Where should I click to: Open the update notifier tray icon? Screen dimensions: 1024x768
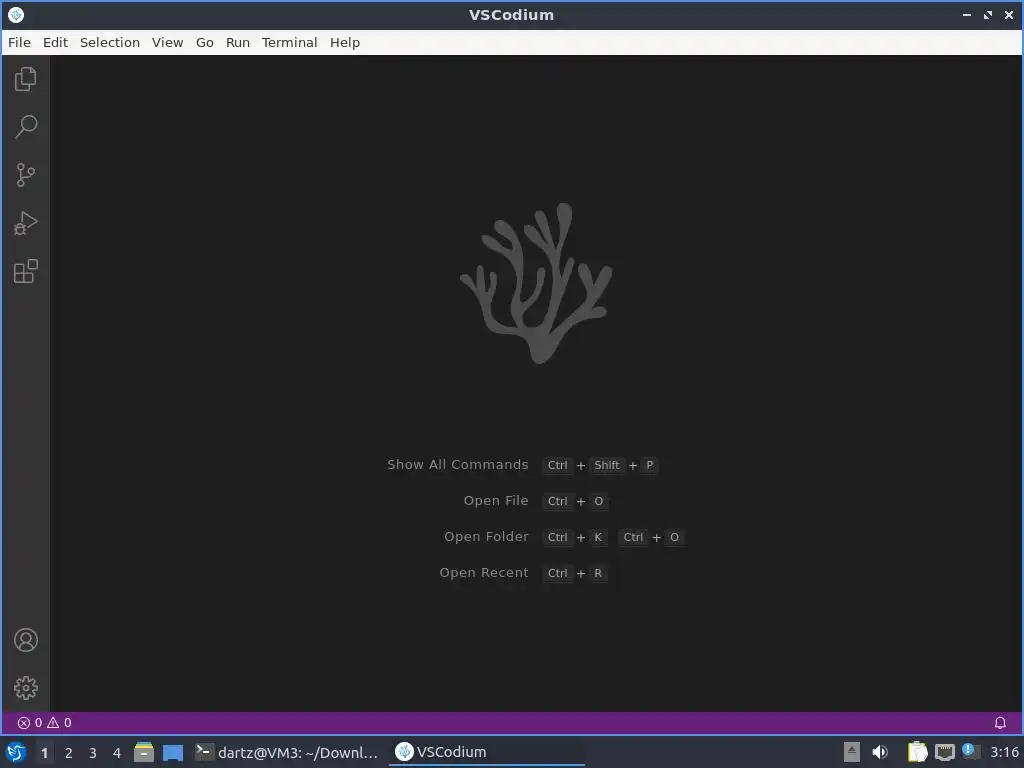(970, 752)
